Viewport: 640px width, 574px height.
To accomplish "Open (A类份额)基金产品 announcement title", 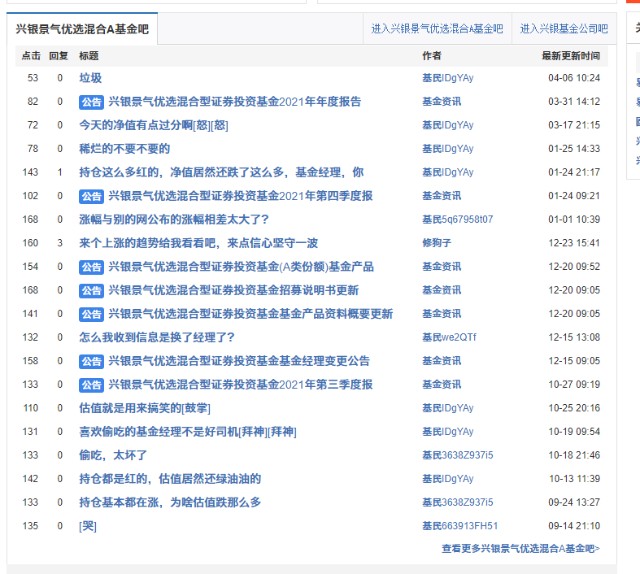I will (x=241, y=267).
